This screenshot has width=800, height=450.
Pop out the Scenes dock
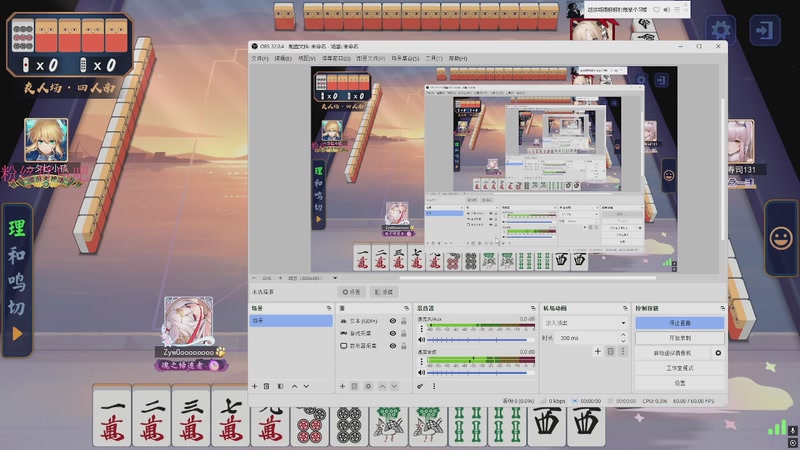point(329,308)
